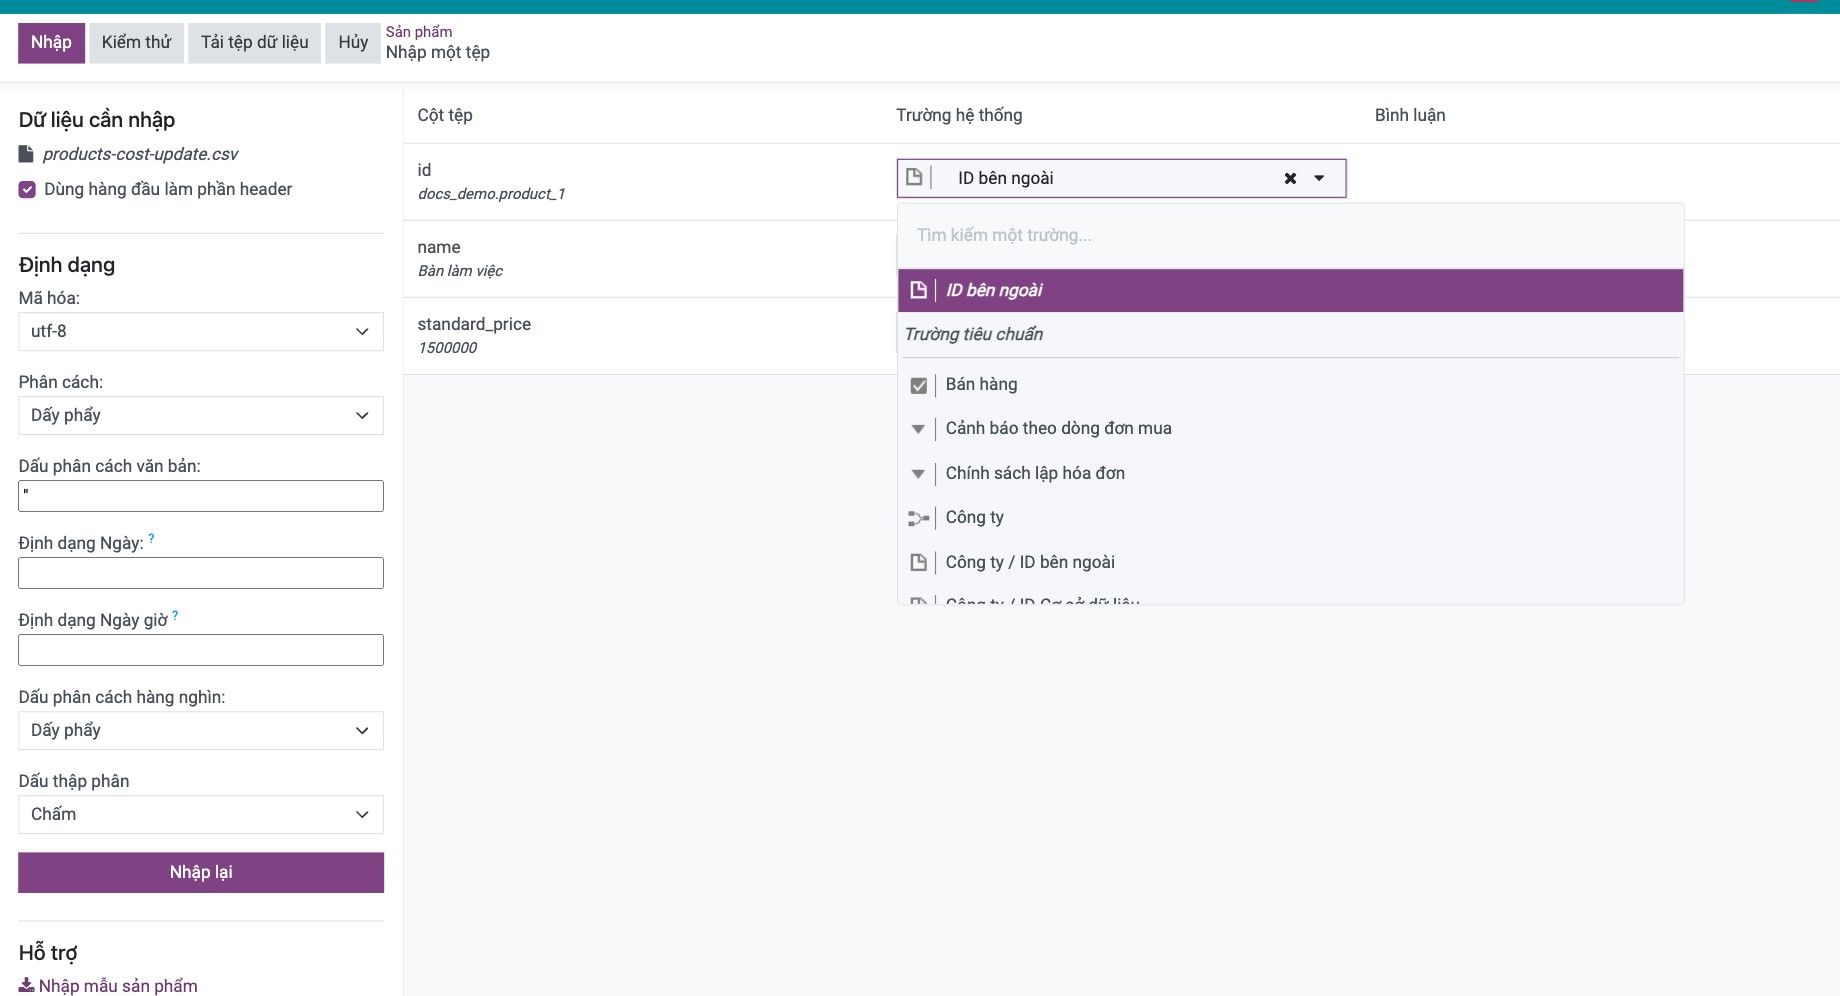
Task: Click the file icon beside products-cost-update.csv
Action: coord(27,154)
